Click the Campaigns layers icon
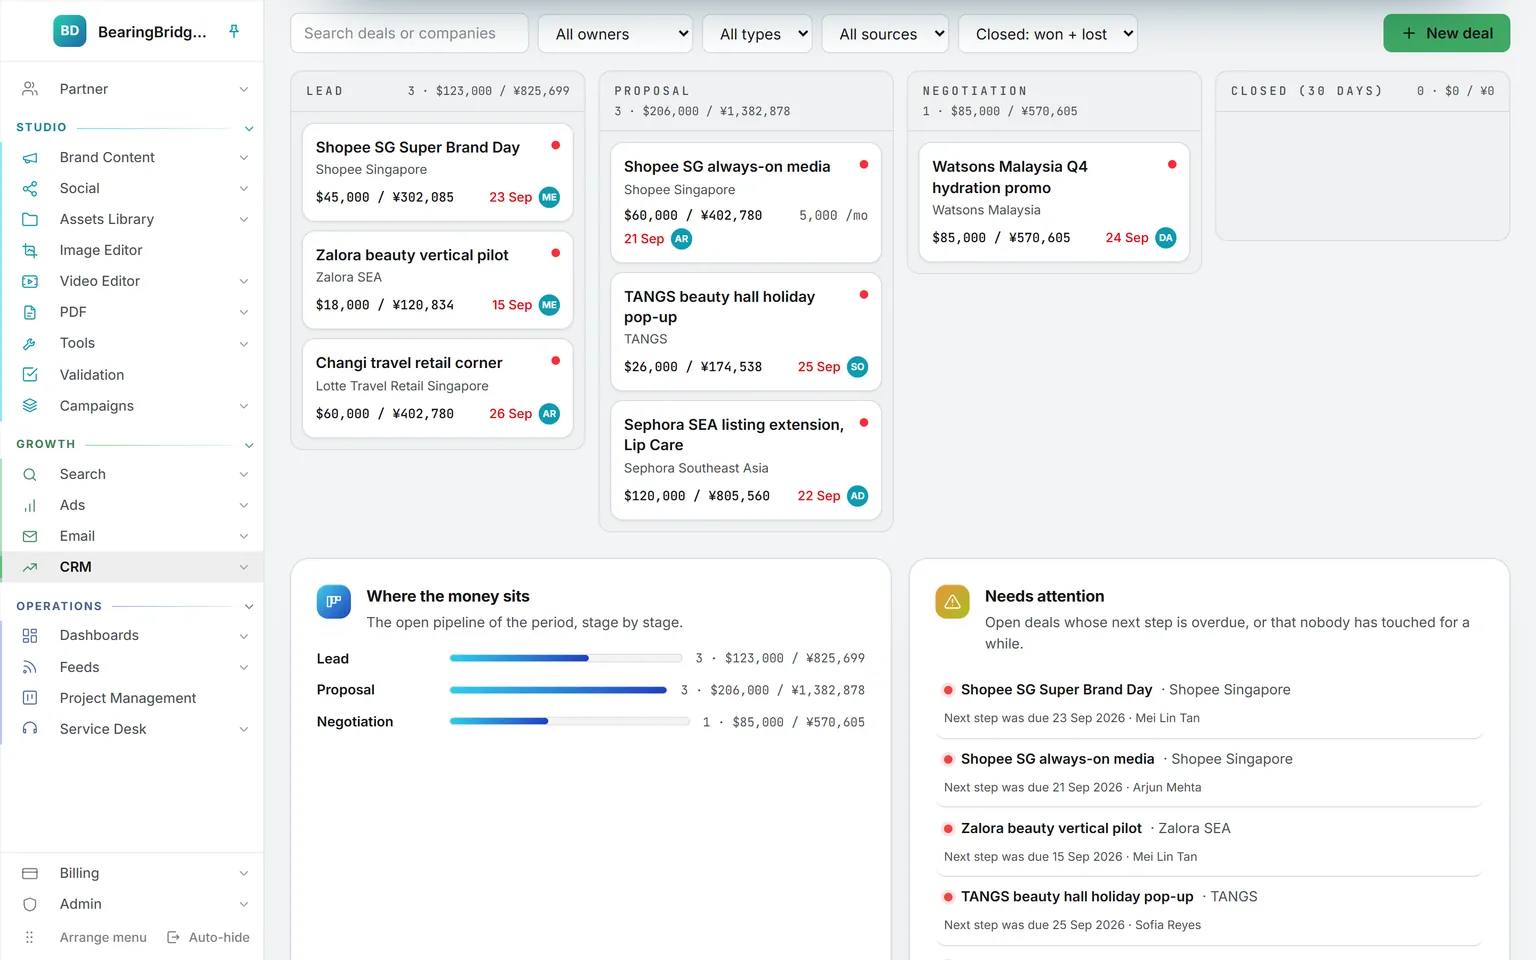 click(30, 405)
